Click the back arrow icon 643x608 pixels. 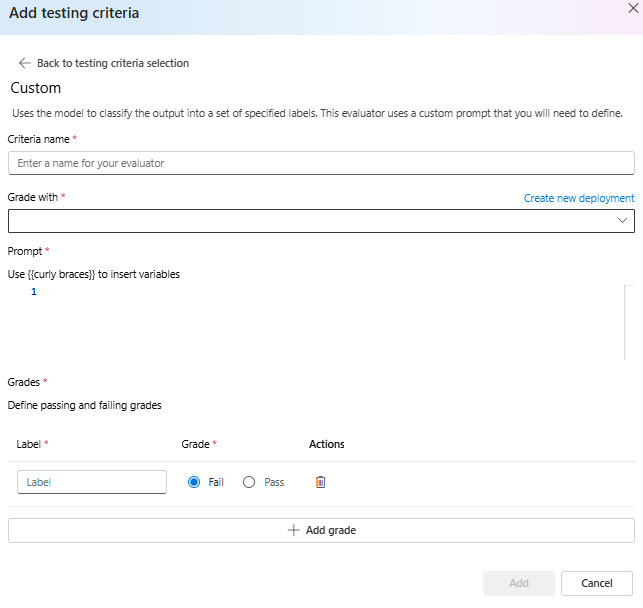(x=24, y=63)
